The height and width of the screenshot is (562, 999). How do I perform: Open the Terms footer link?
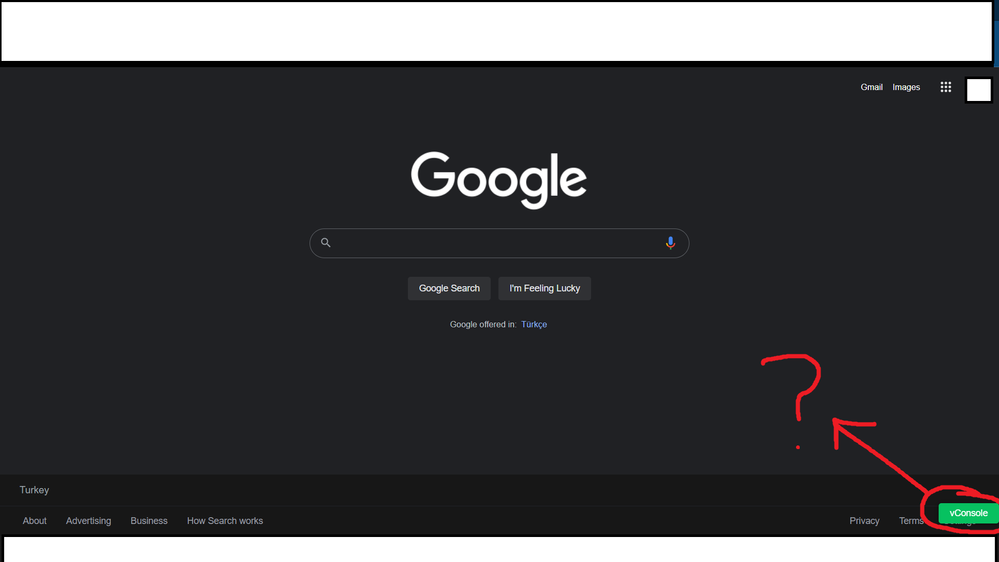(911, 521)
